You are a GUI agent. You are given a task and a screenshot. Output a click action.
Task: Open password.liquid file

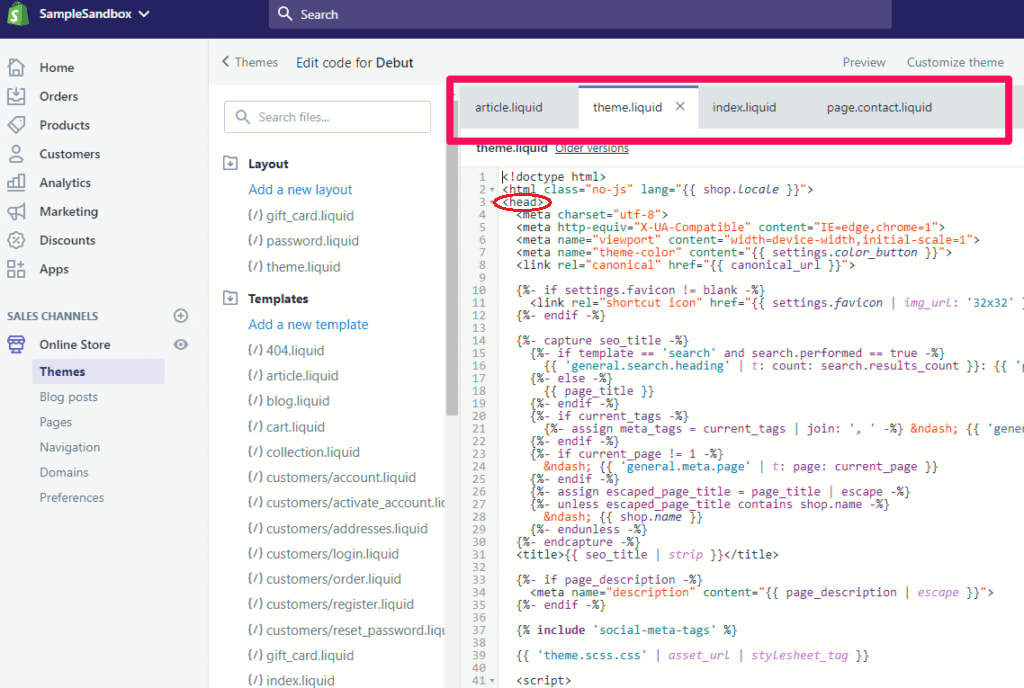(x=304, y=241)
